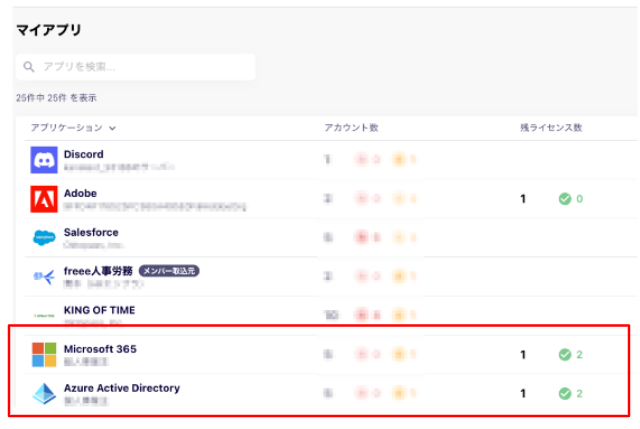This screenshot has width=640, height=429.
Task: Click red status badge in Adobe row
Action: pyautogui.click(x=362, y=198)
